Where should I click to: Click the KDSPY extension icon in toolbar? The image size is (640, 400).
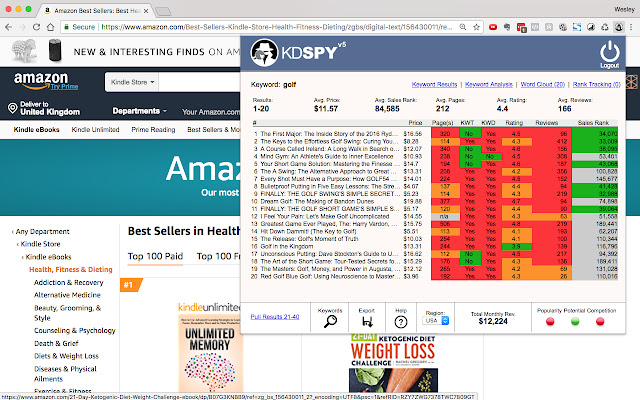click(x=619, y=27)
